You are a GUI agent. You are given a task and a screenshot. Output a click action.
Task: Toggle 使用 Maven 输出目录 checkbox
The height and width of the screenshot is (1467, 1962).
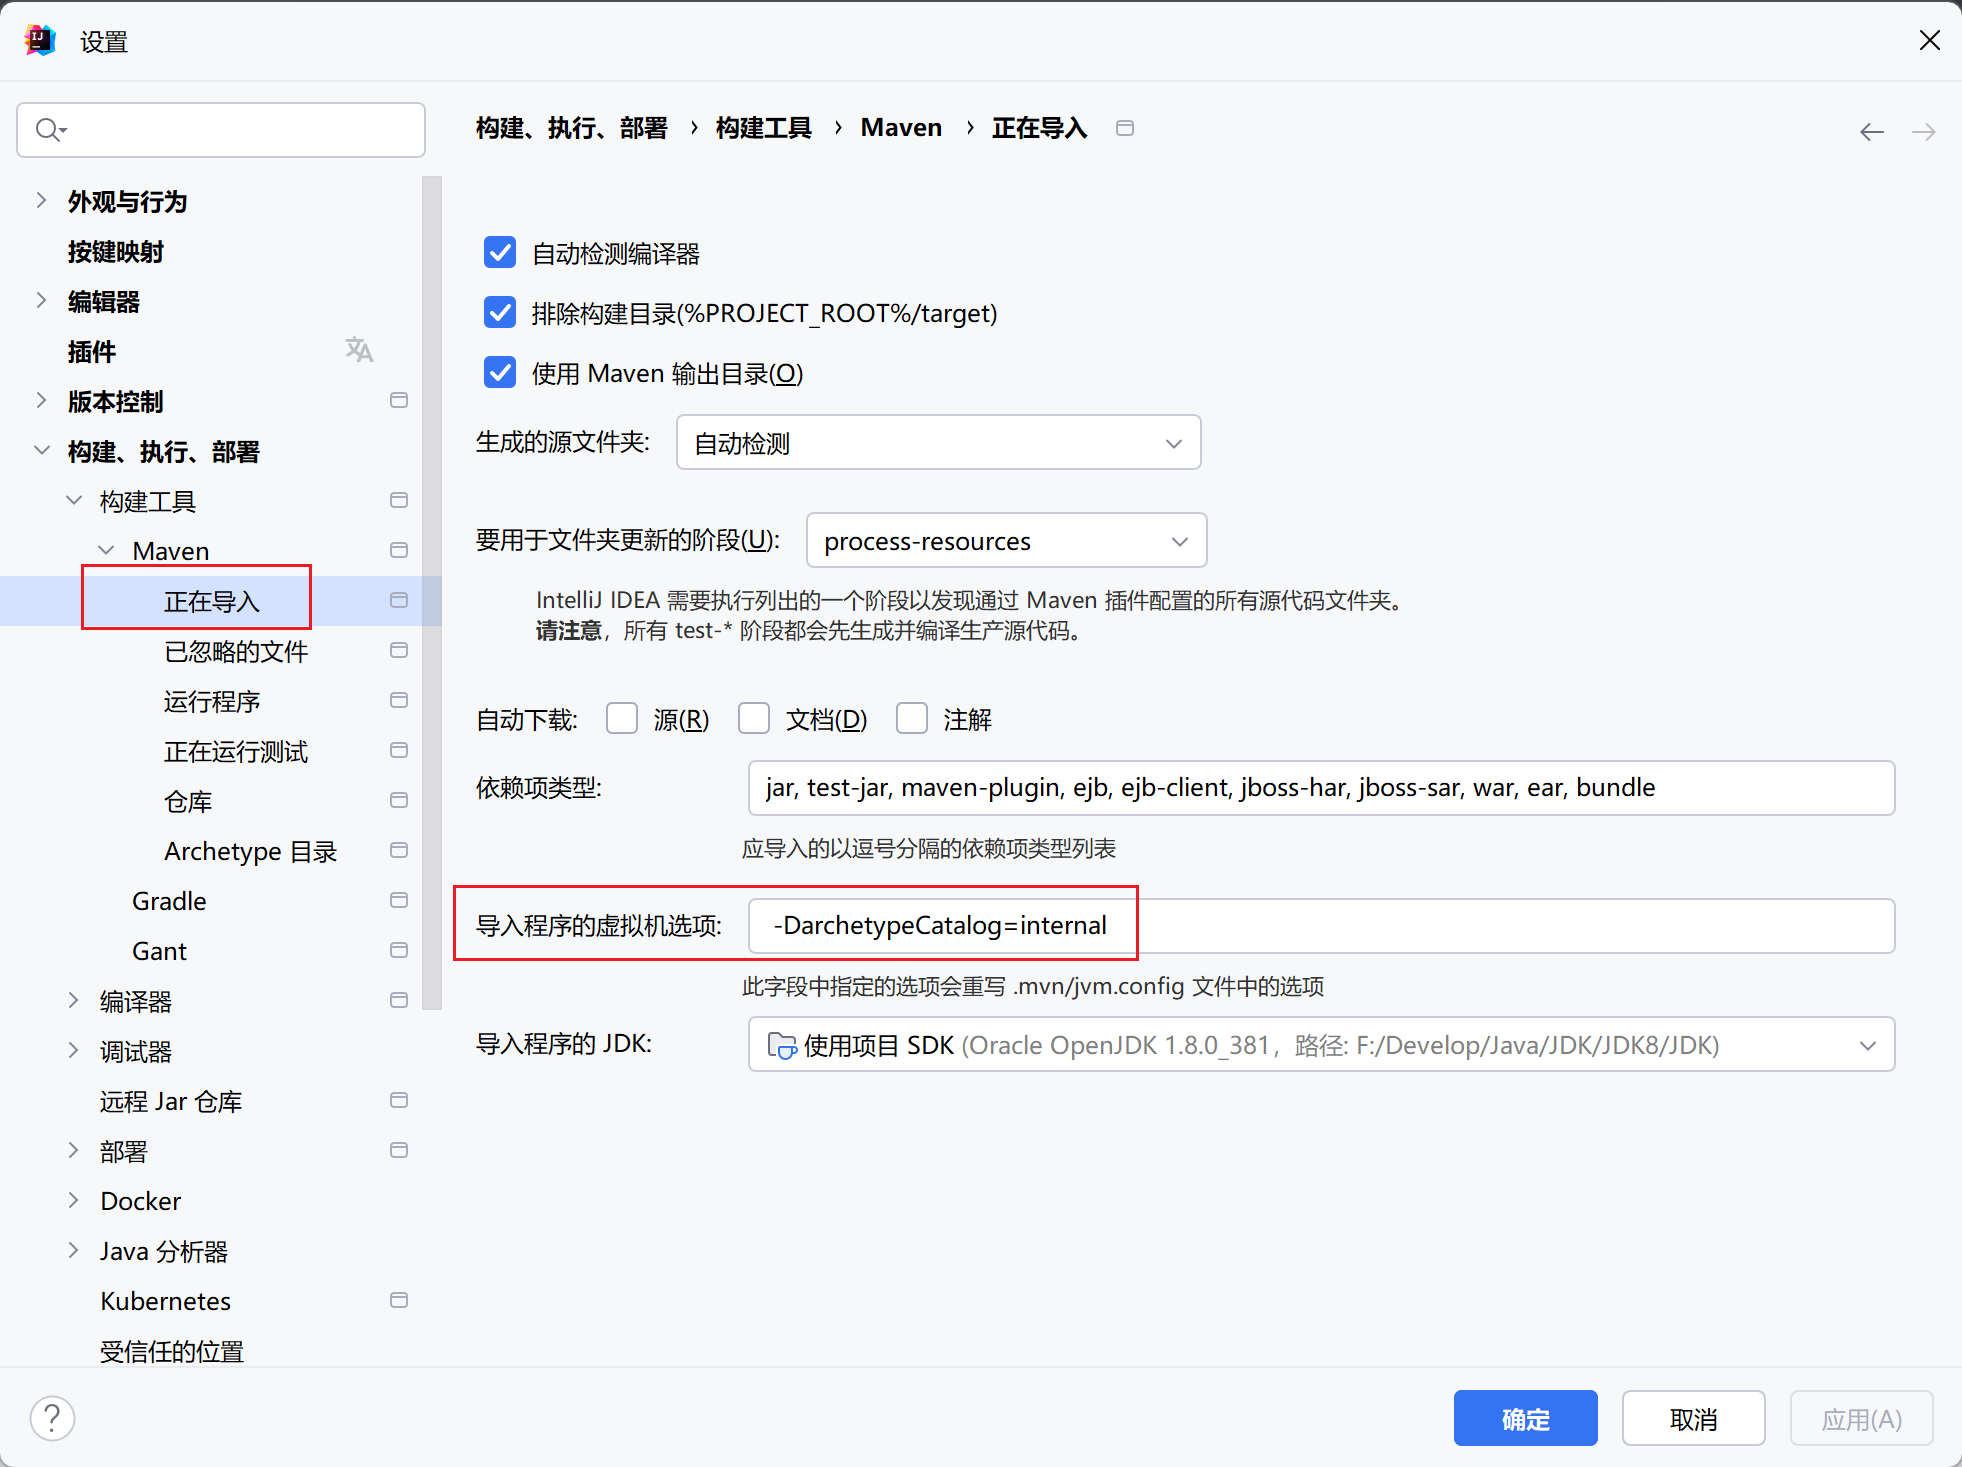tap(500, 373)
